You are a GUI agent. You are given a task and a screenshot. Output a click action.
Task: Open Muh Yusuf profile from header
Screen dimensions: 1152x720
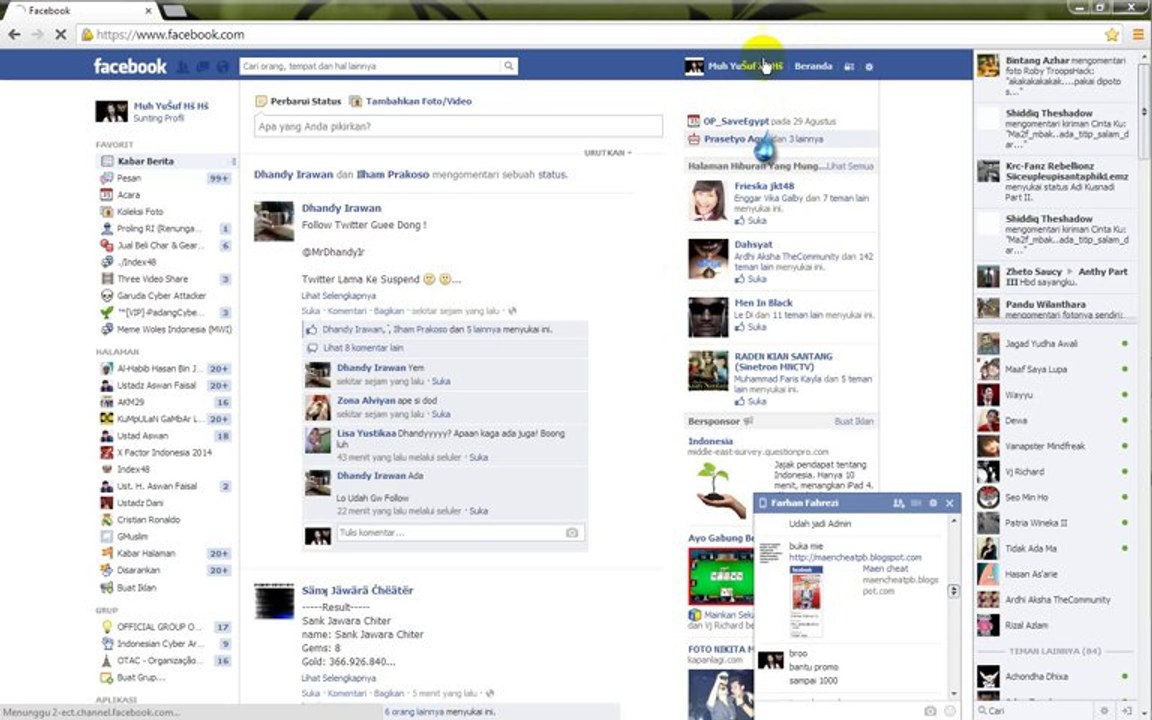pos(734,66)
